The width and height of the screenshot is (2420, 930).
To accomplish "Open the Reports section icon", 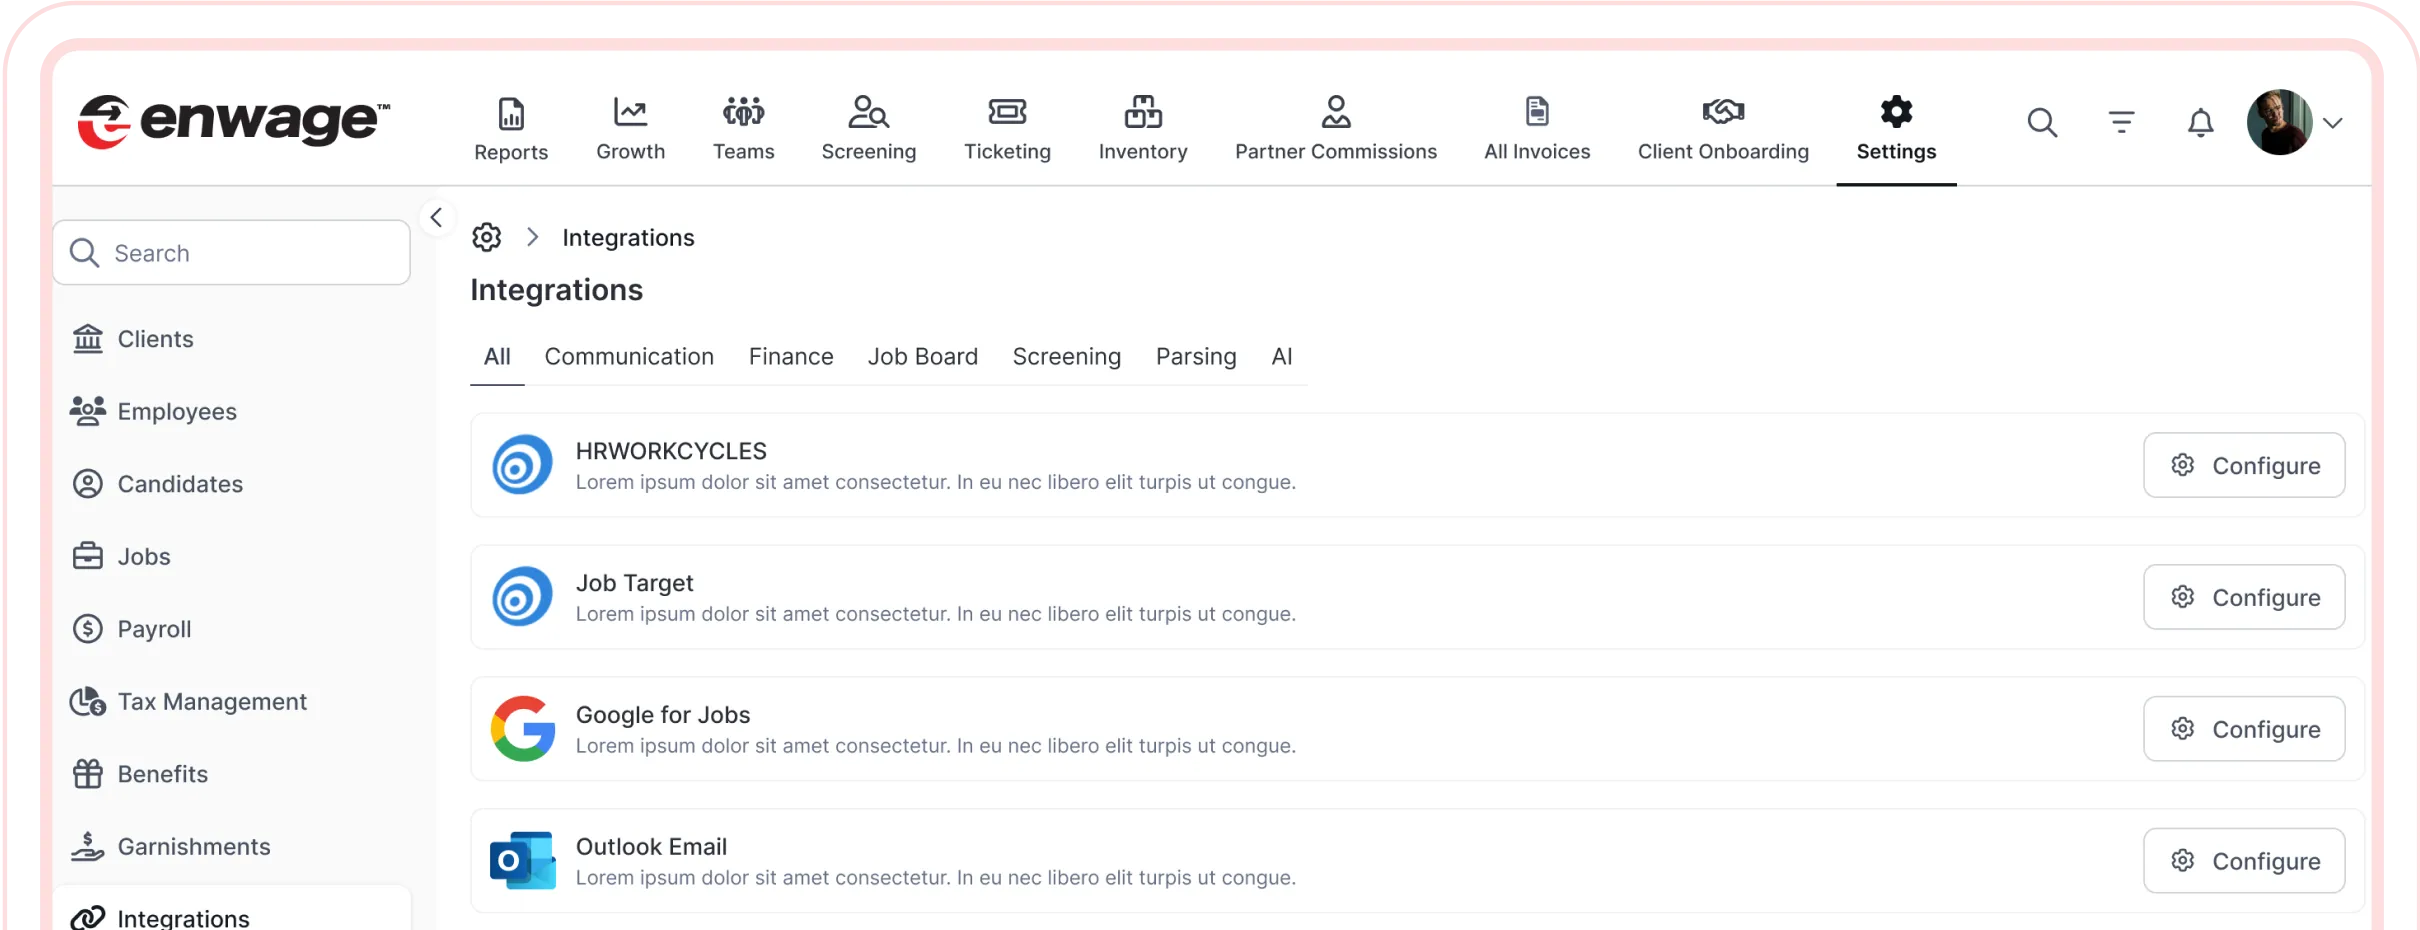I will point(511,114).
